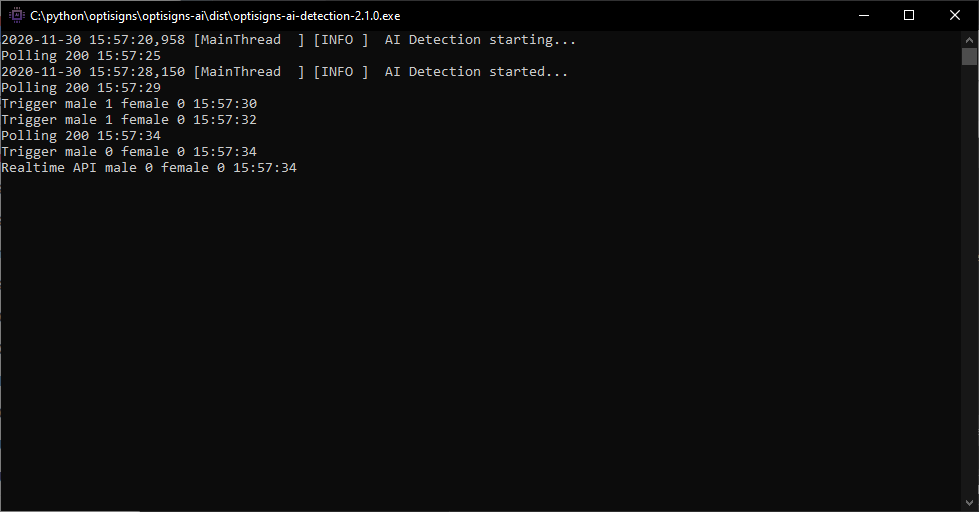Open the console window system menu icon
979x512 pixels.
(x=15, y=15)
